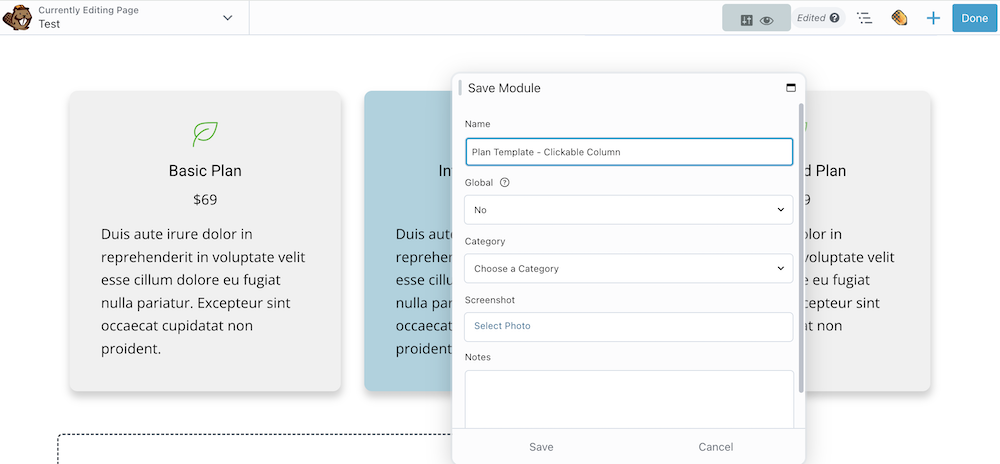This screenshot has width=1000, height=464.
Task: Toggle the preview eye icon
Action: coord(767,20)
